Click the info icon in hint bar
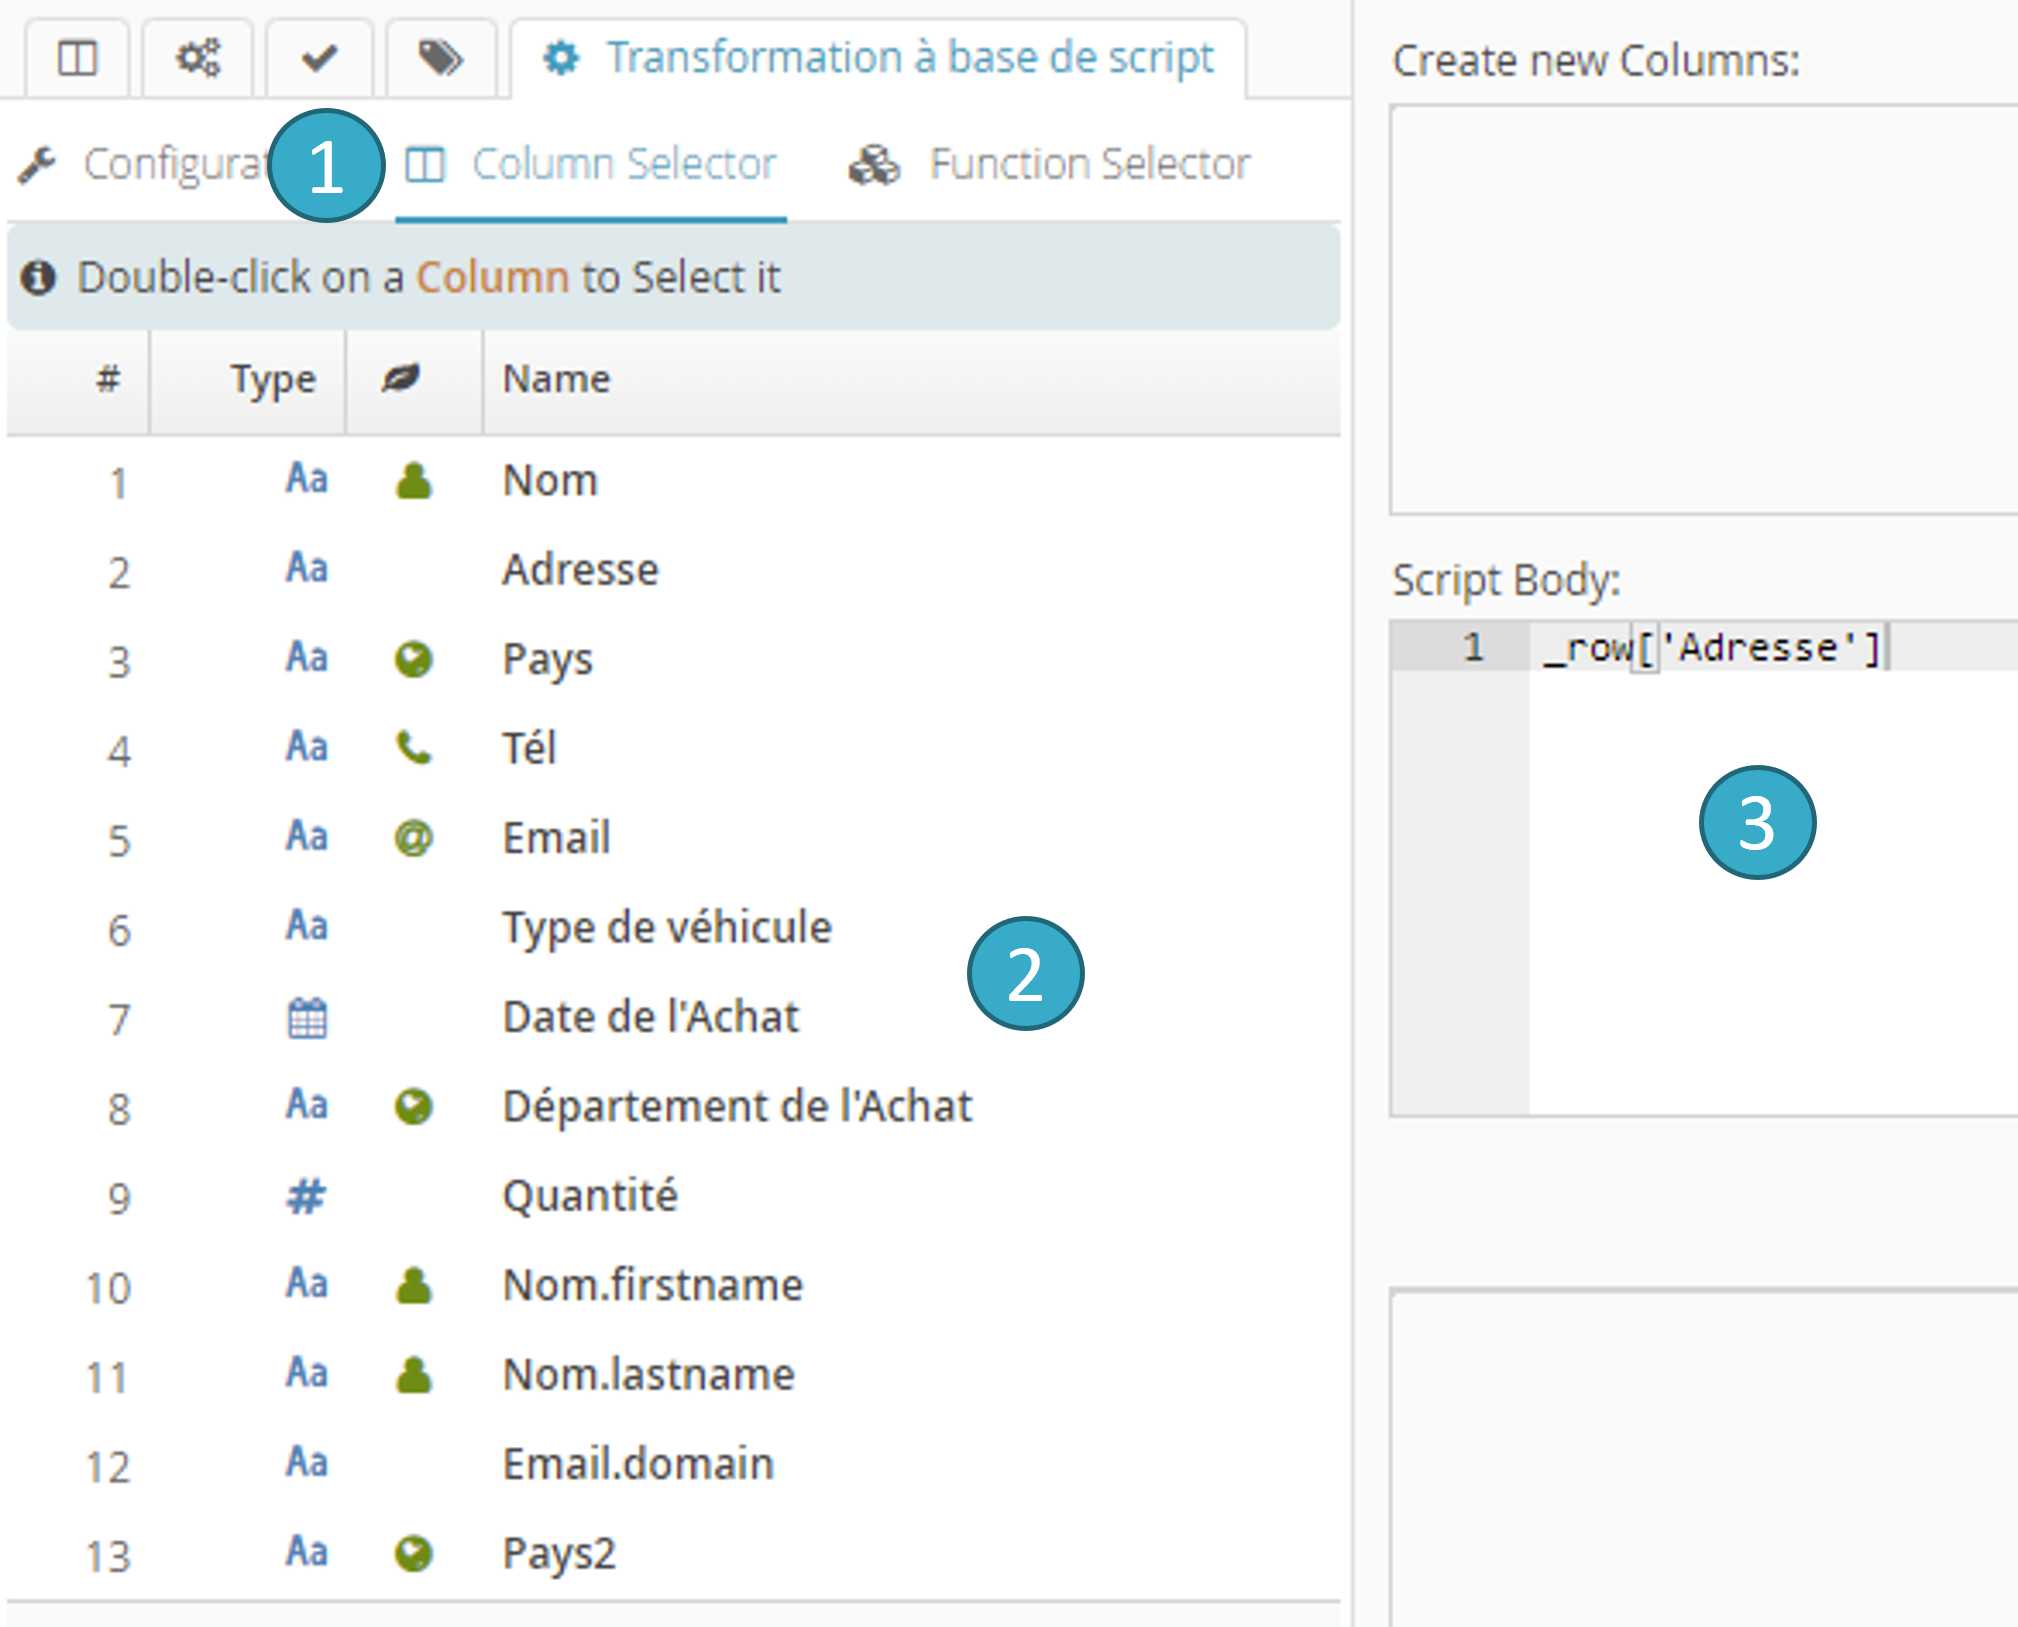Viewport: 2018px width, 1627px height. (38, 277)
